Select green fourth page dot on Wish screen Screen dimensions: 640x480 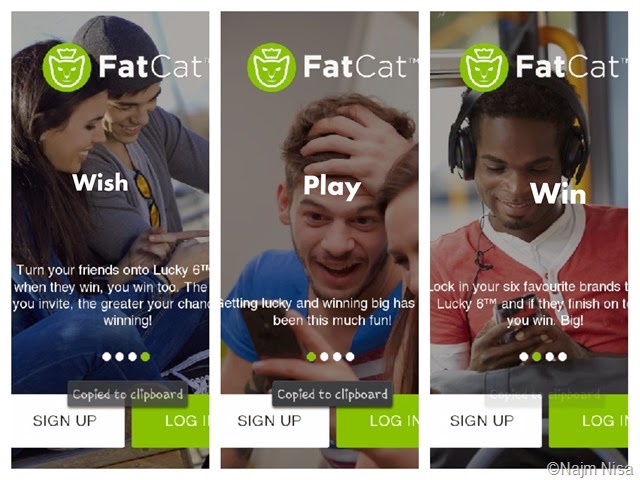click(145, 357)
